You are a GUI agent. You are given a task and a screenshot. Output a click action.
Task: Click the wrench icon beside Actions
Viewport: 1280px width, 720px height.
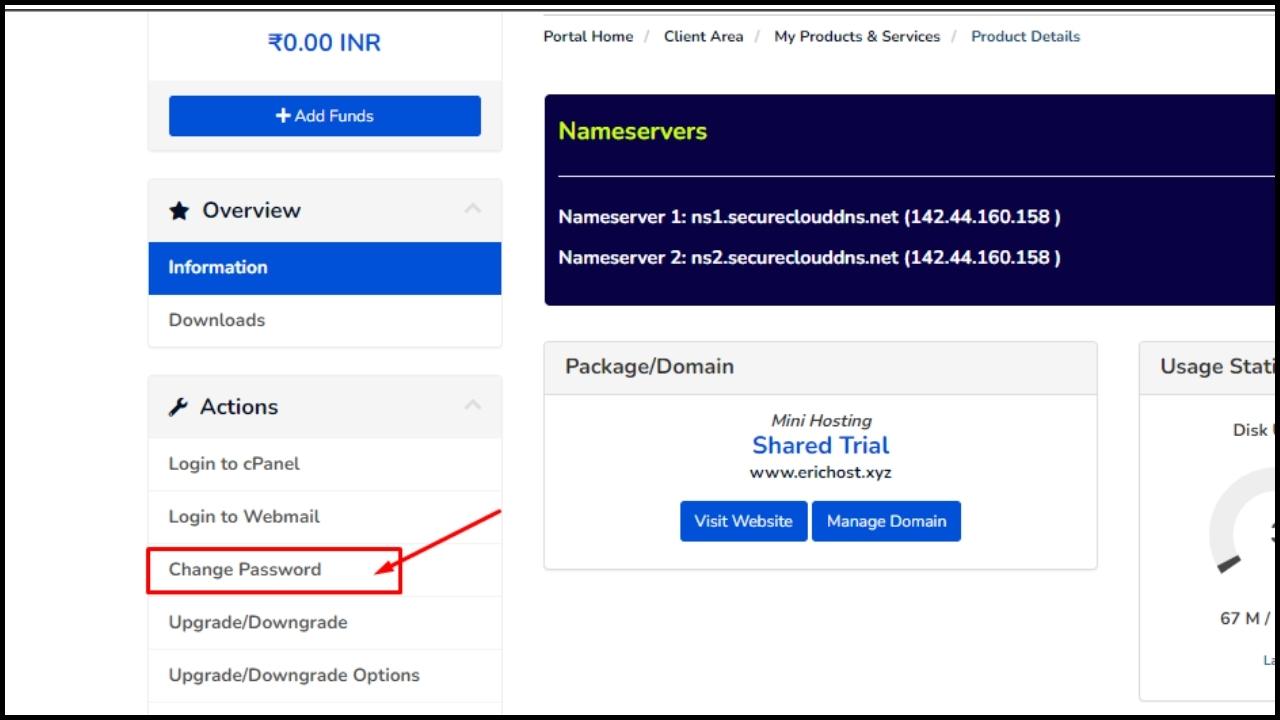click(179, 406)
